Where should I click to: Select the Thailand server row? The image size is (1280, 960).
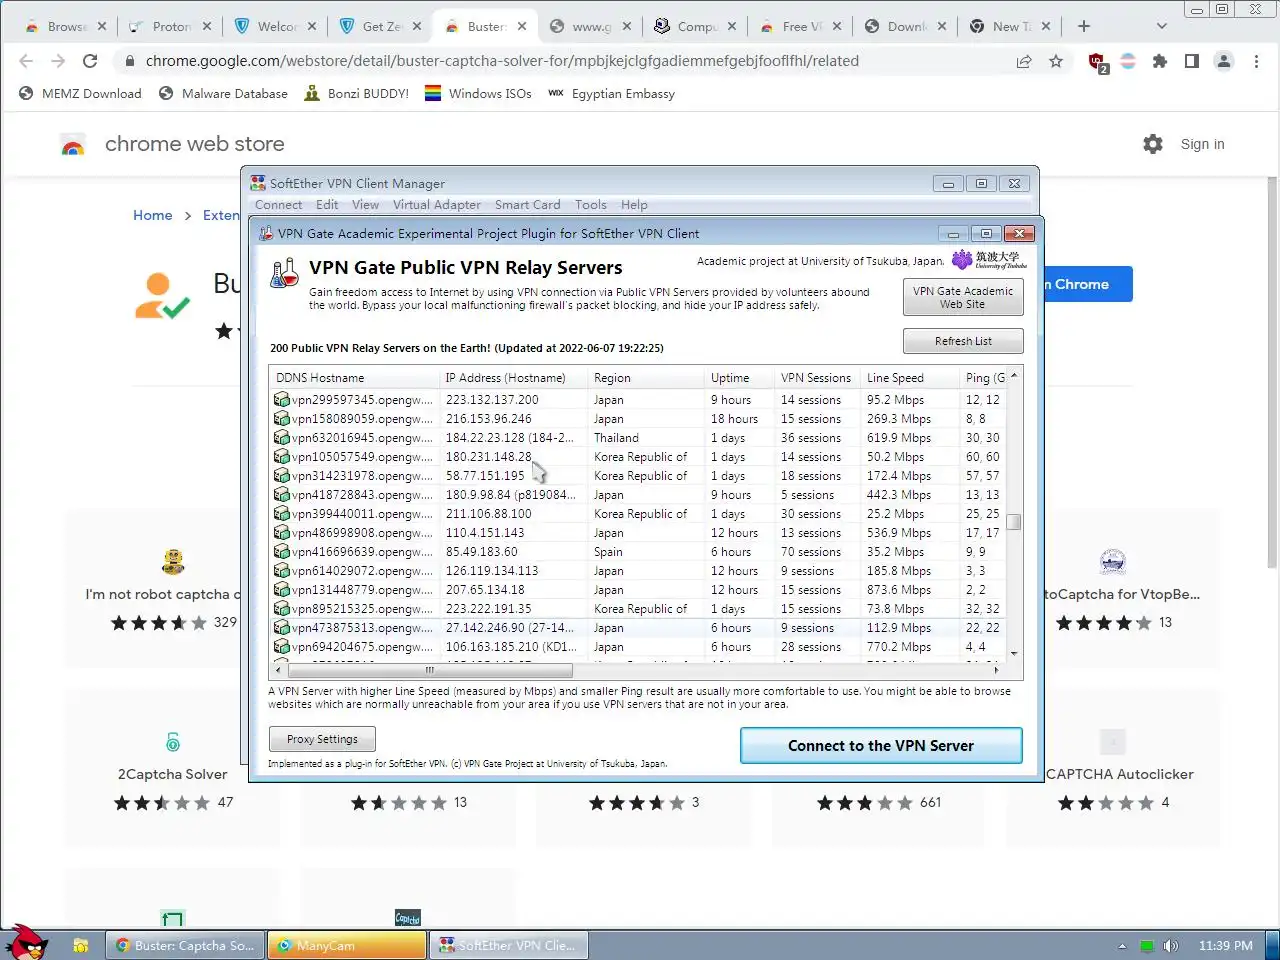click(x=638, y=437)
